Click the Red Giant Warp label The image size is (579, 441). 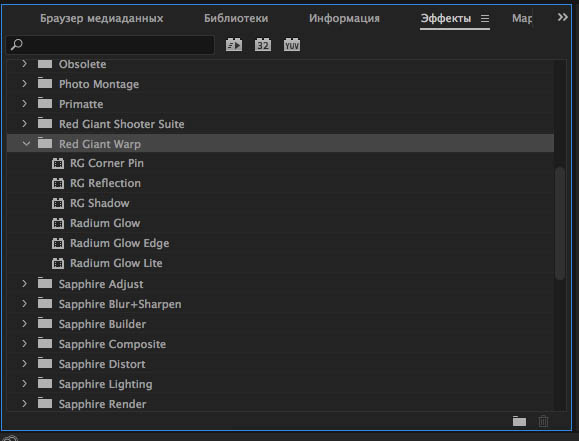100,144
